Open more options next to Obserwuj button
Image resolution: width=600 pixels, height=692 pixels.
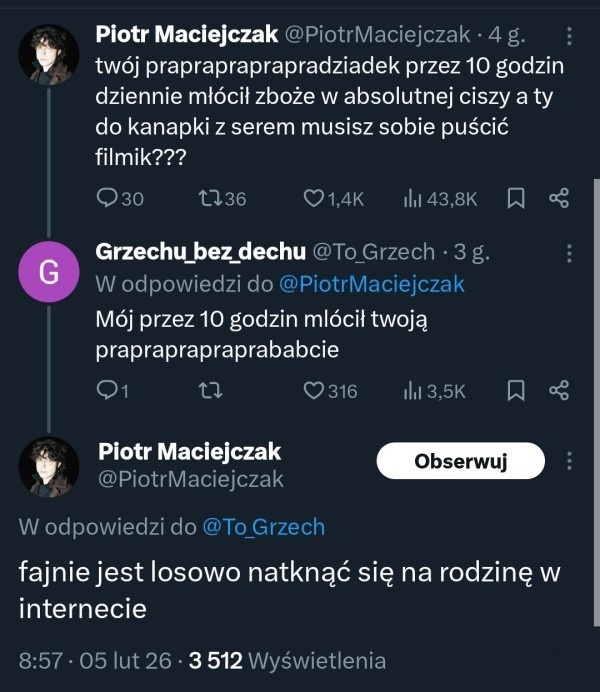click(570, 461)
